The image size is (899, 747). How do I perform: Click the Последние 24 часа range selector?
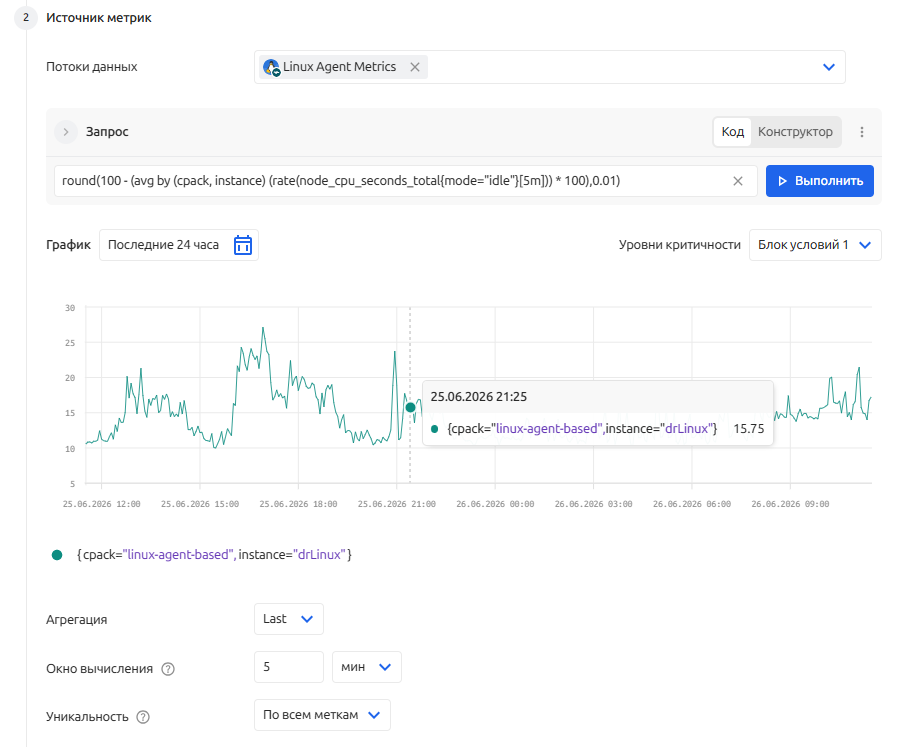[179, 245]
